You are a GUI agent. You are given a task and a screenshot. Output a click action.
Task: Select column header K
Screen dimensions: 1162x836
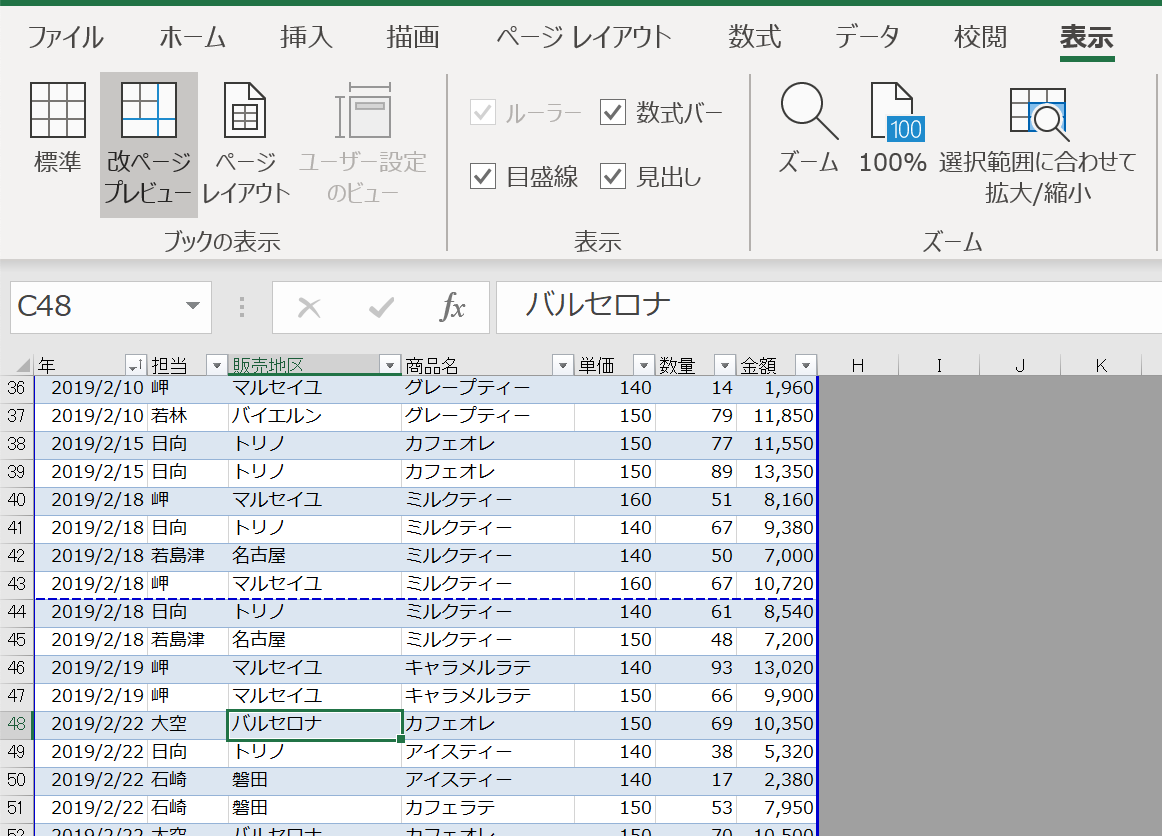coord(1100,365)
